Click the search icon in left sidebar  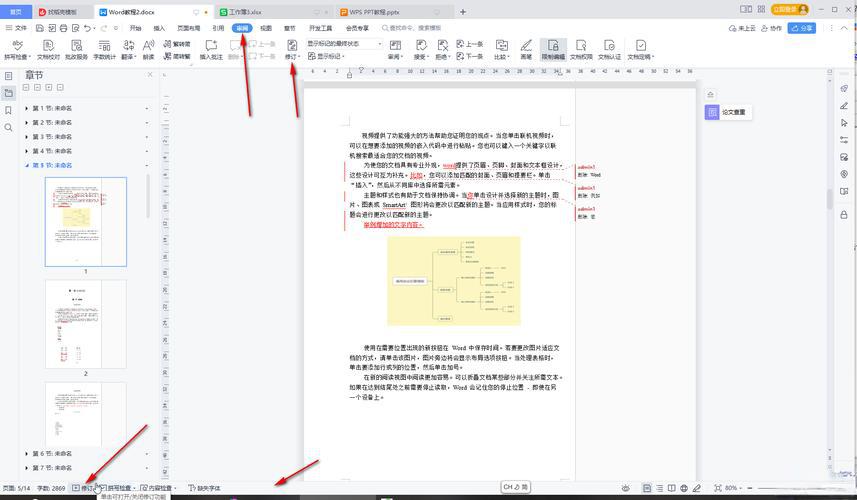coord(9,127)
